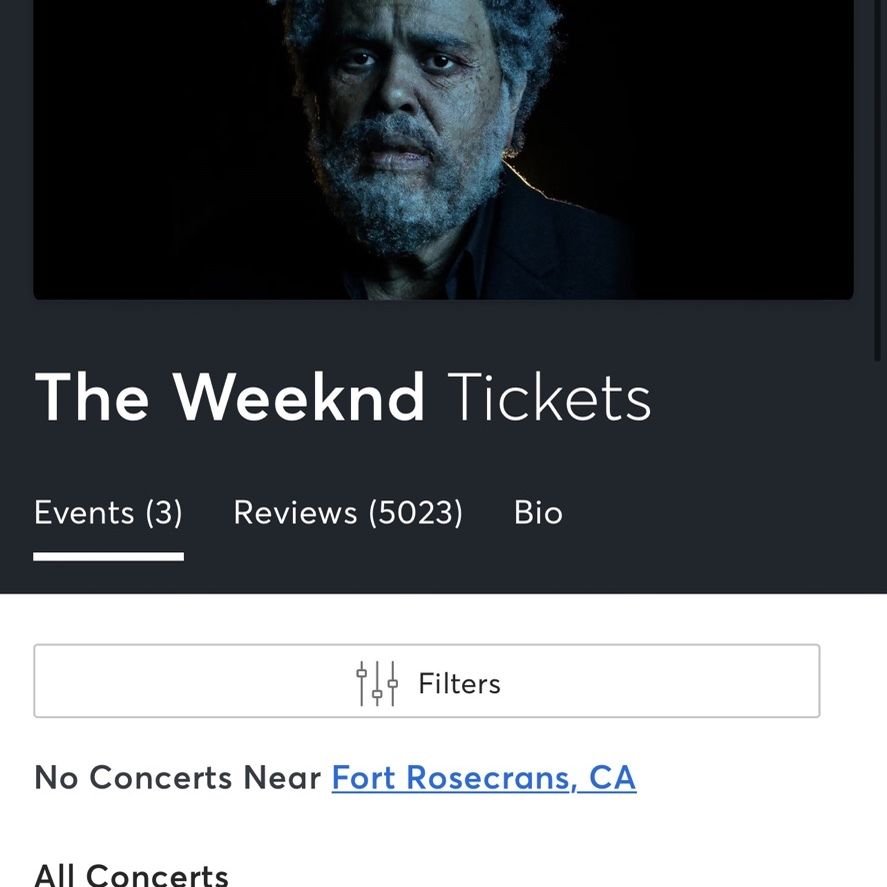Screen dimensions: 887x887
Task: Click The Weeknd Tickets heading
Action: pyautogui.click(x=343, y=397)
